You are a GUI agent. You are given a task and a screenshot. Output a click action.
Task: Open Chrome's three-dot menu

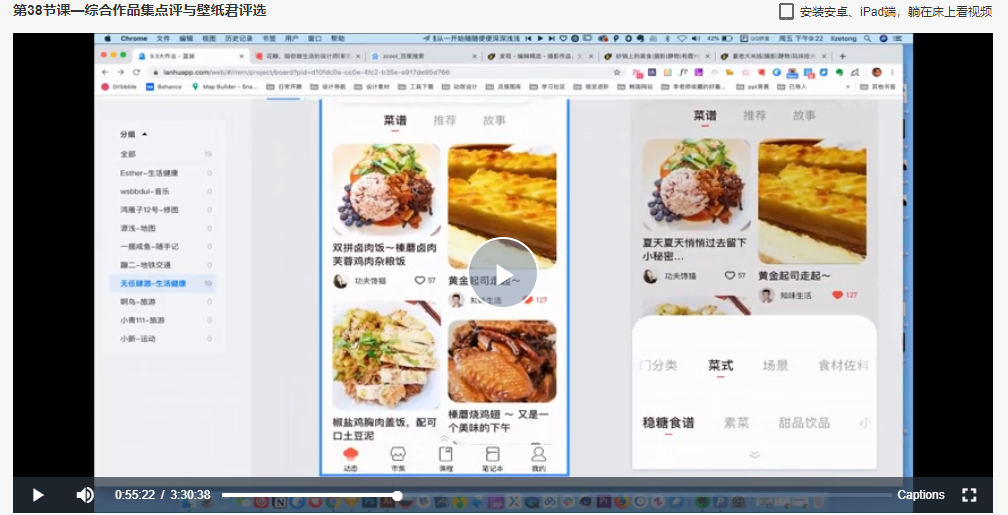[x=892, y=72]
